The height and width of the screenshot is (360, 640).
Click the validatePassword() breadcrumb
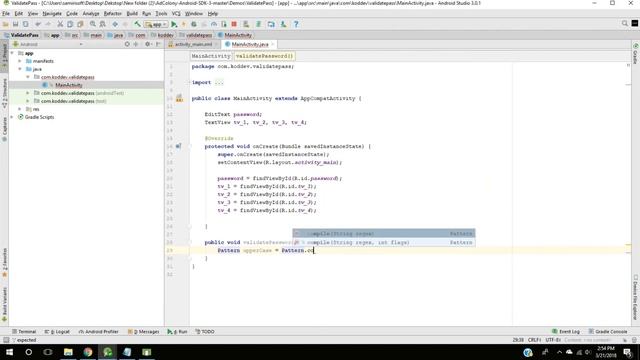264,56
